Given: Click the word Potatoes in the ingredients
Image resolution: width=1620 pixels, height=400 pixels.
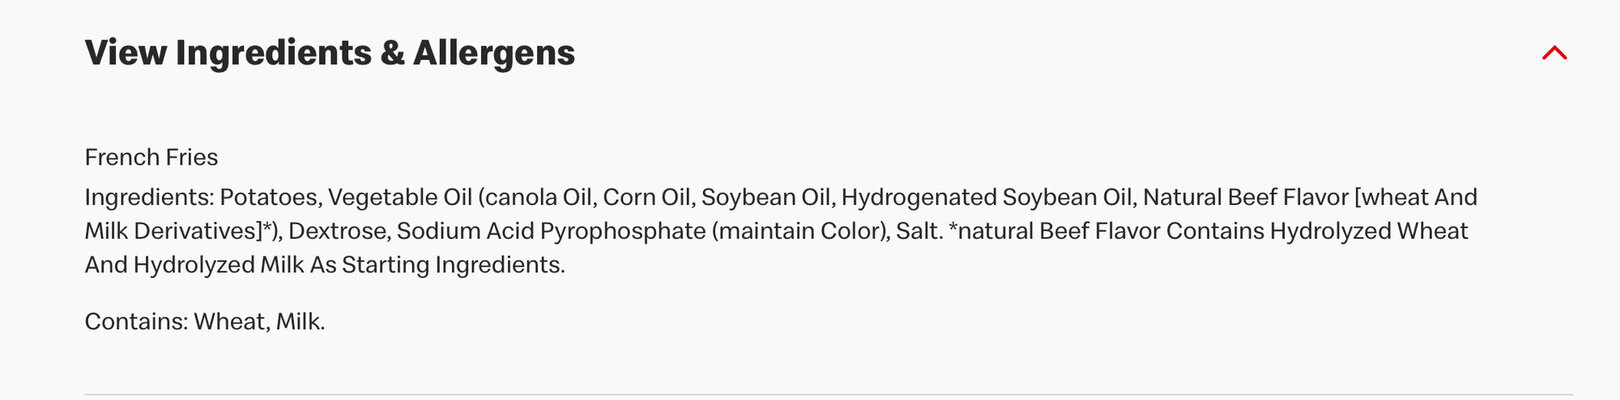Looking at the screenshot, I should click(270, 197).
